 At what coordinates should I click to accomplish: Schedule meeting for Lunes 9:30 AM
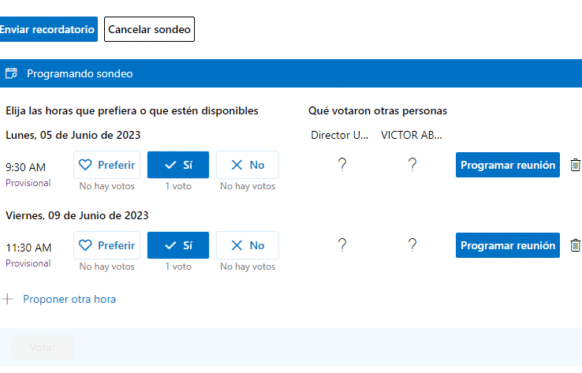tap(508, 165)
